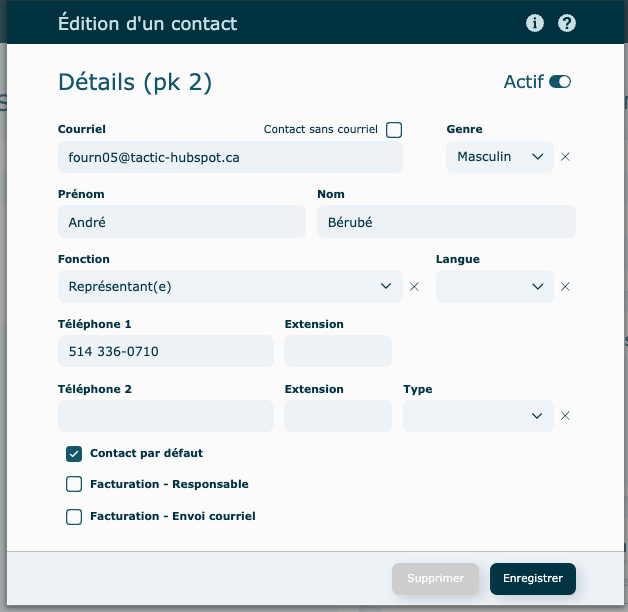Clear the phone Type selection with X
The image size is (628, 612).
click(565, 416)
